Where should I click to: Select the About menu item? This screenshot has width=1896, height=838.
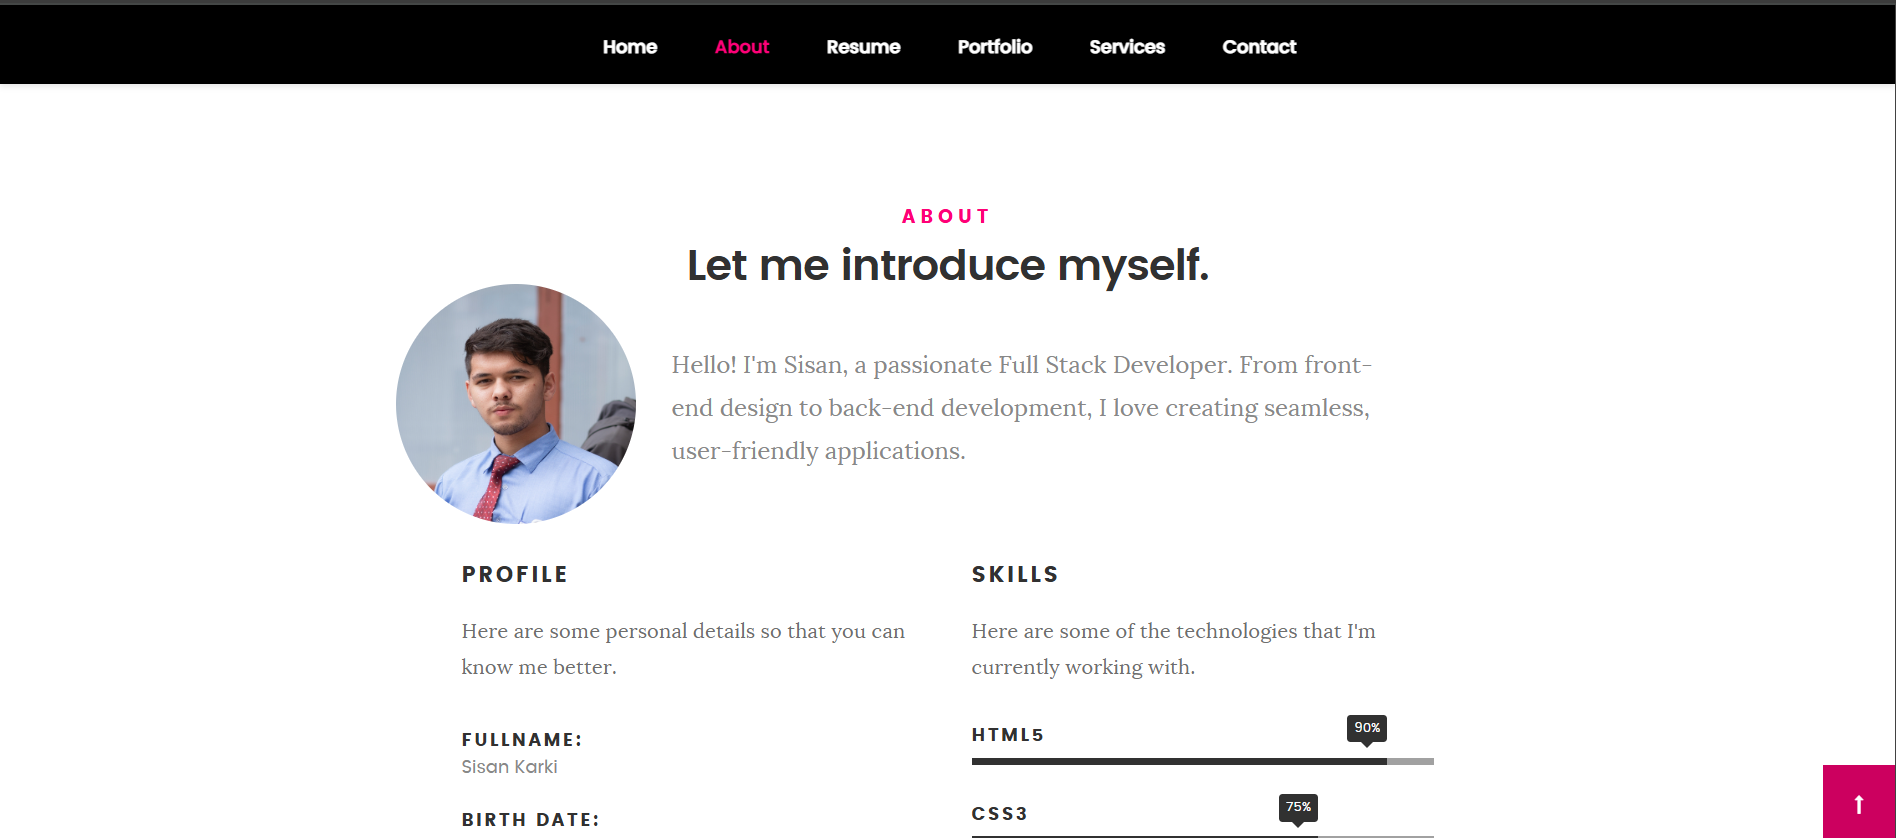pos(742,47)
